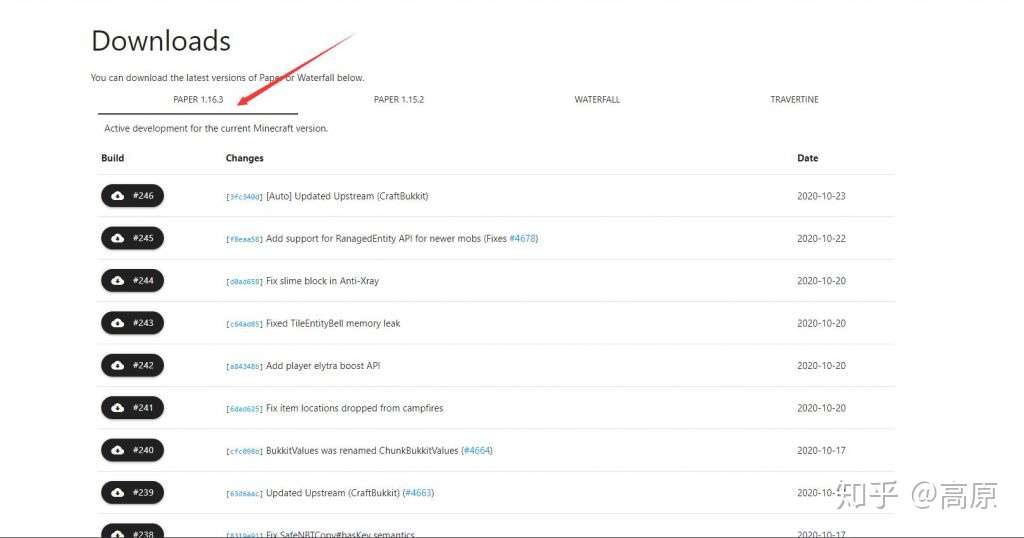The image size is (1024, 538).
Task: Select the date 2020-10-17 in the #240 row
Action: point(821,451)
